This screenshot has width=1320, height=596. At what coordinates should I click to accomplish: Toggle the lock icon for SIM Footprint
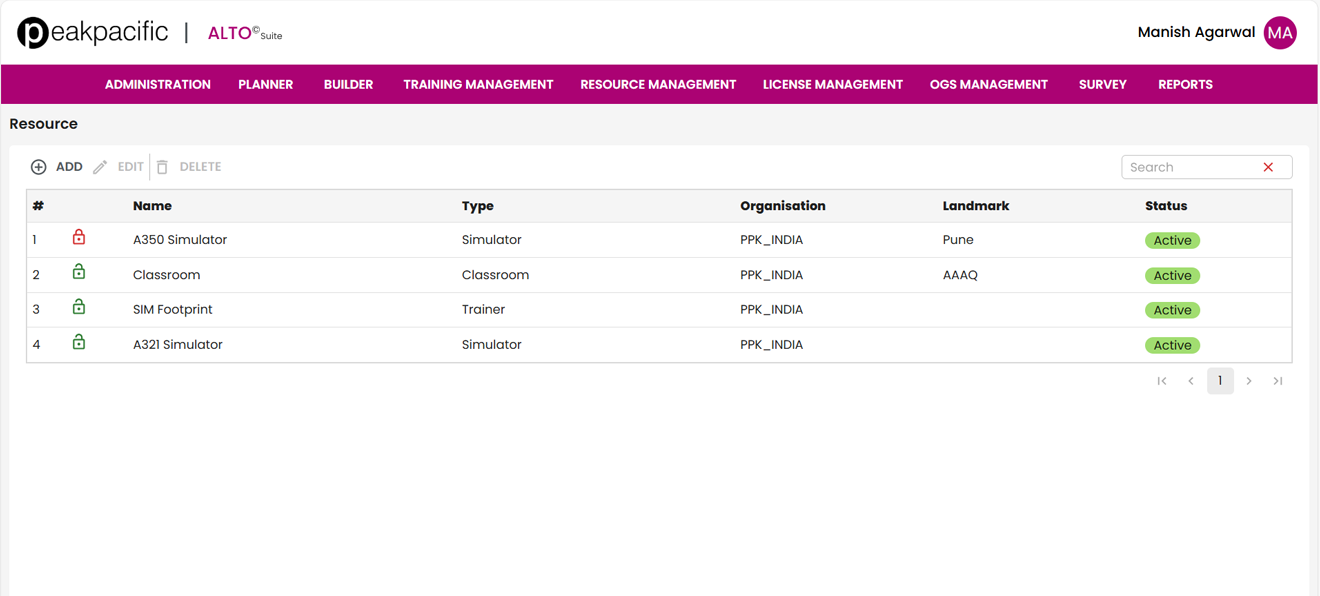pos(79,308)
